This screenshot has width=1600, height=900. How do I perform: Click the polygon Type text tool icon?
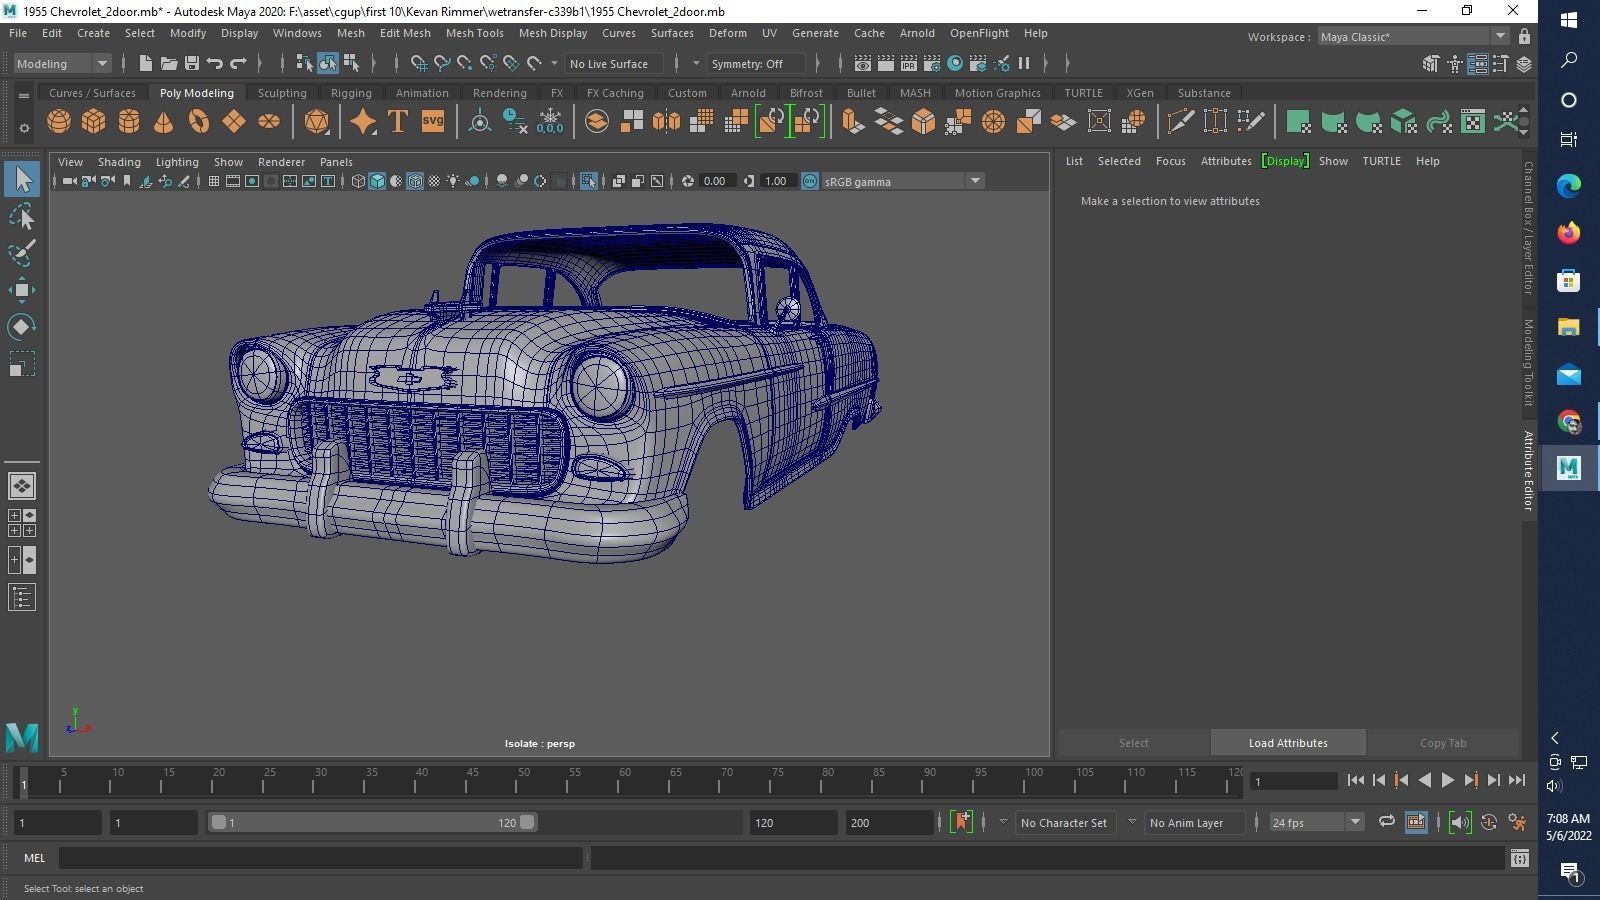pos(398,122)
